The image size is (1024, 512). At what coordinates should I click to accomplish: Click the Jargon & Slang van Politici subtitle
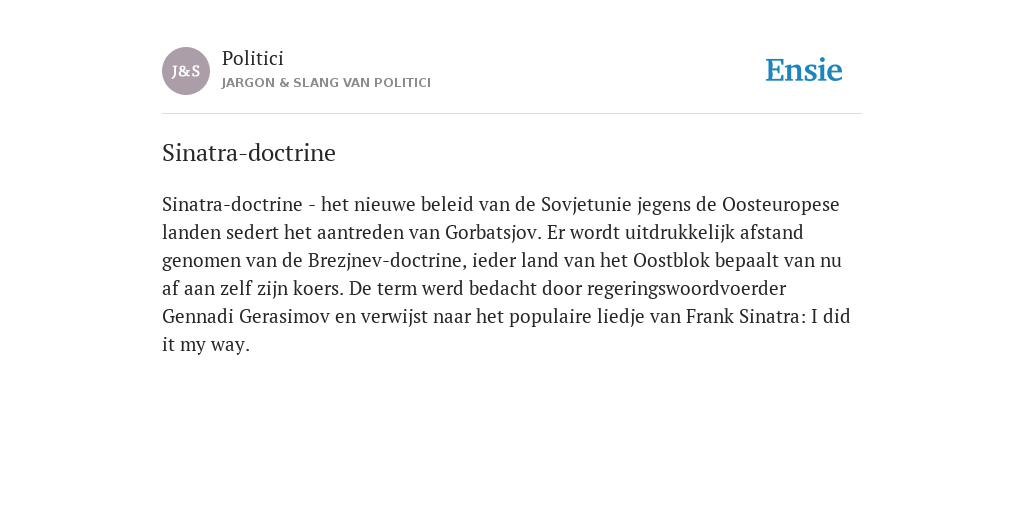point(326,83)
